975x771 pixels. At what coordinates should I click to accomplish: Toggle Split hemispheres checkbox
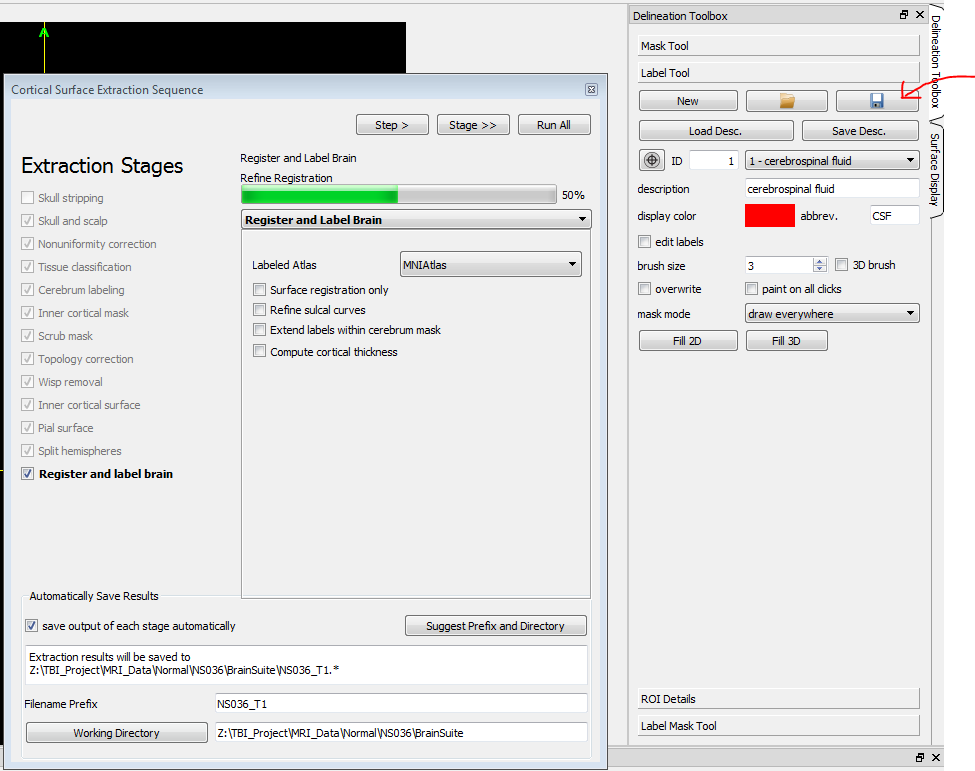coord(27,451)
